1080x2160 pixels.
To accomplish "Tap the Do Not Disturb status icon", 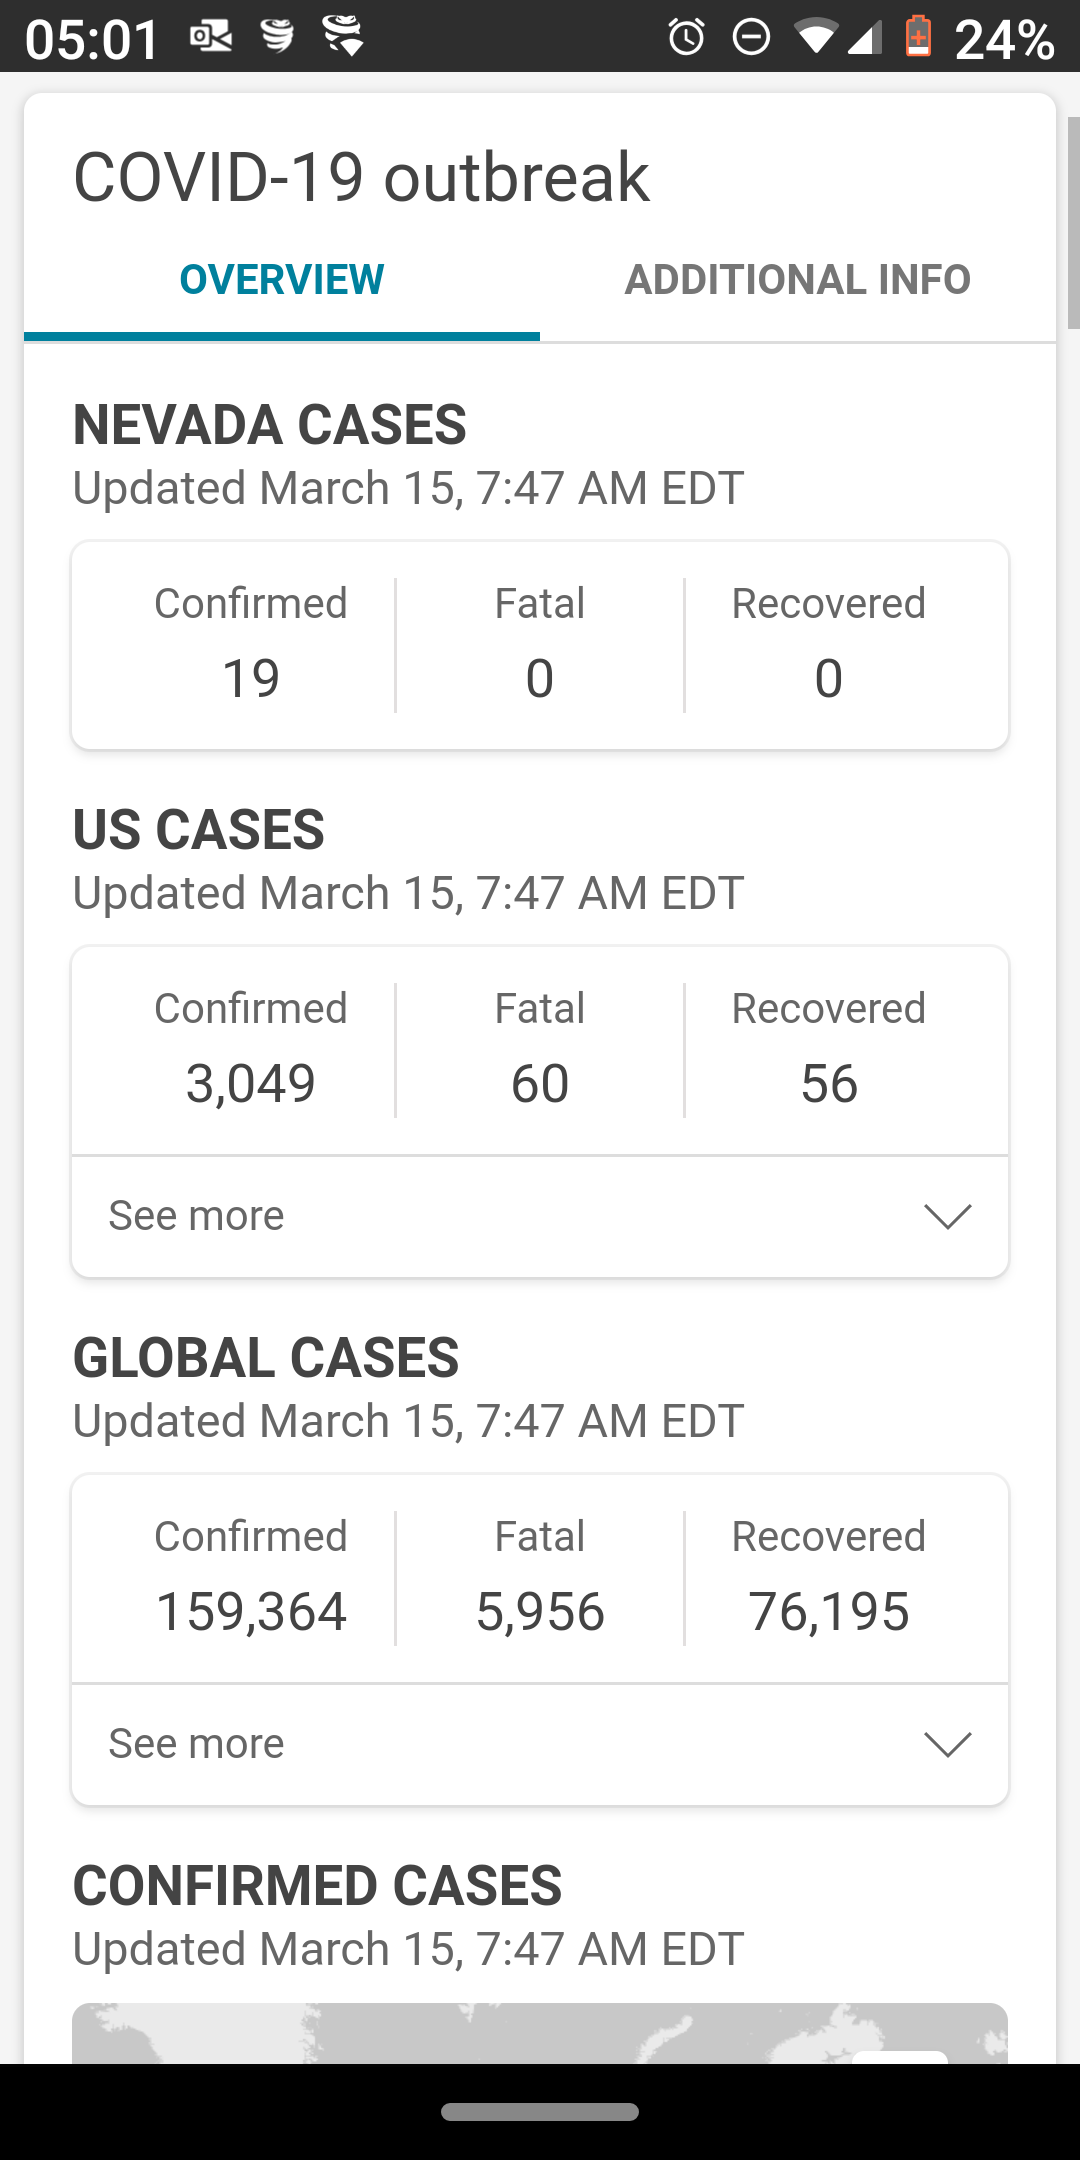I will (751, 38).
